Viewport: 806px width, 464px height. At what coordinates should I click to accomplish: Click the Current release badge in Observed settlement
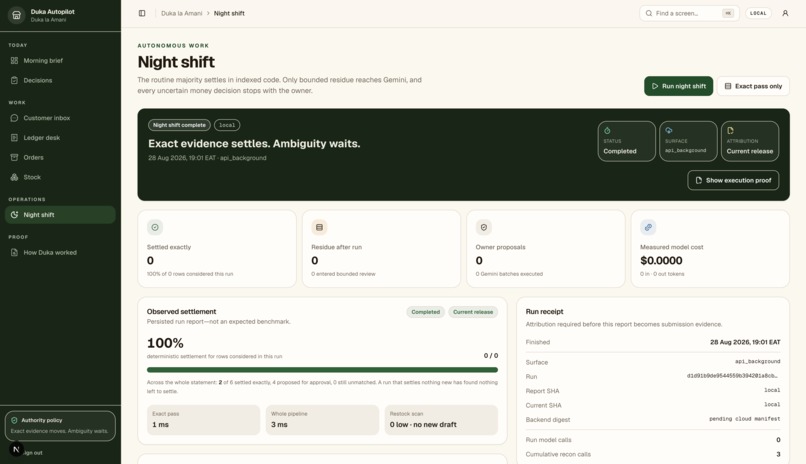click(x=473, y=312)
